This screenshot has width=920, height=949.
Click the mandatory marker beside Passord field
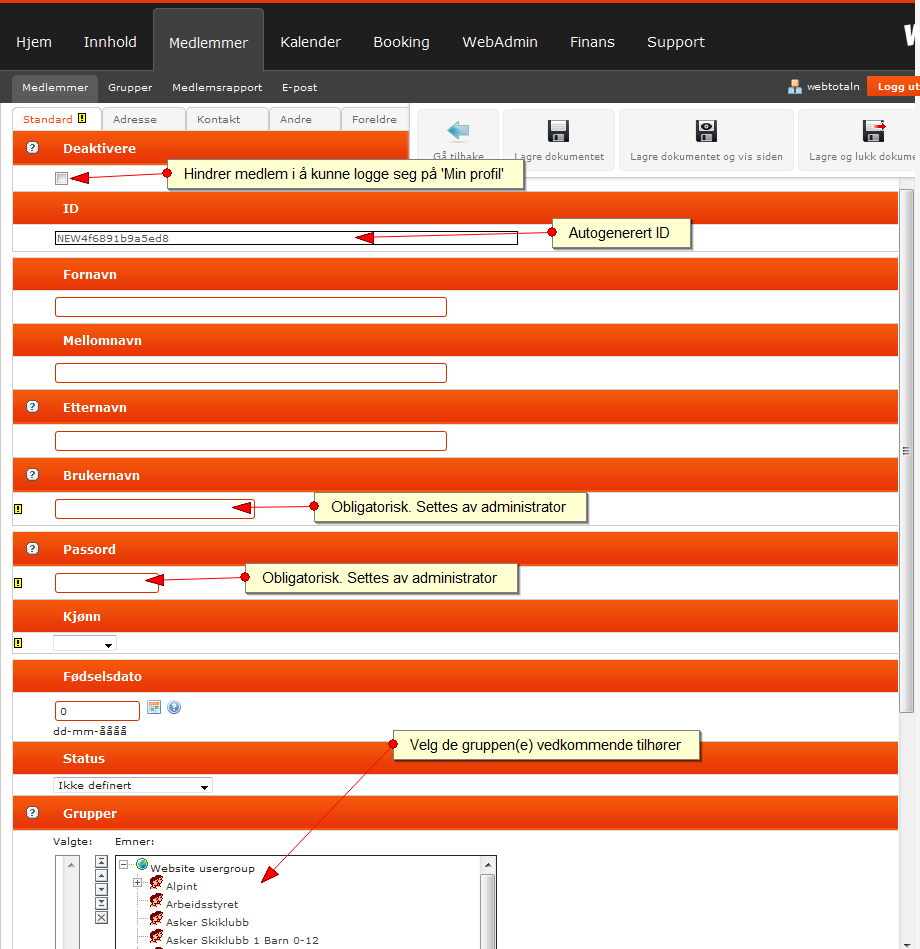(x=18, y=583)
